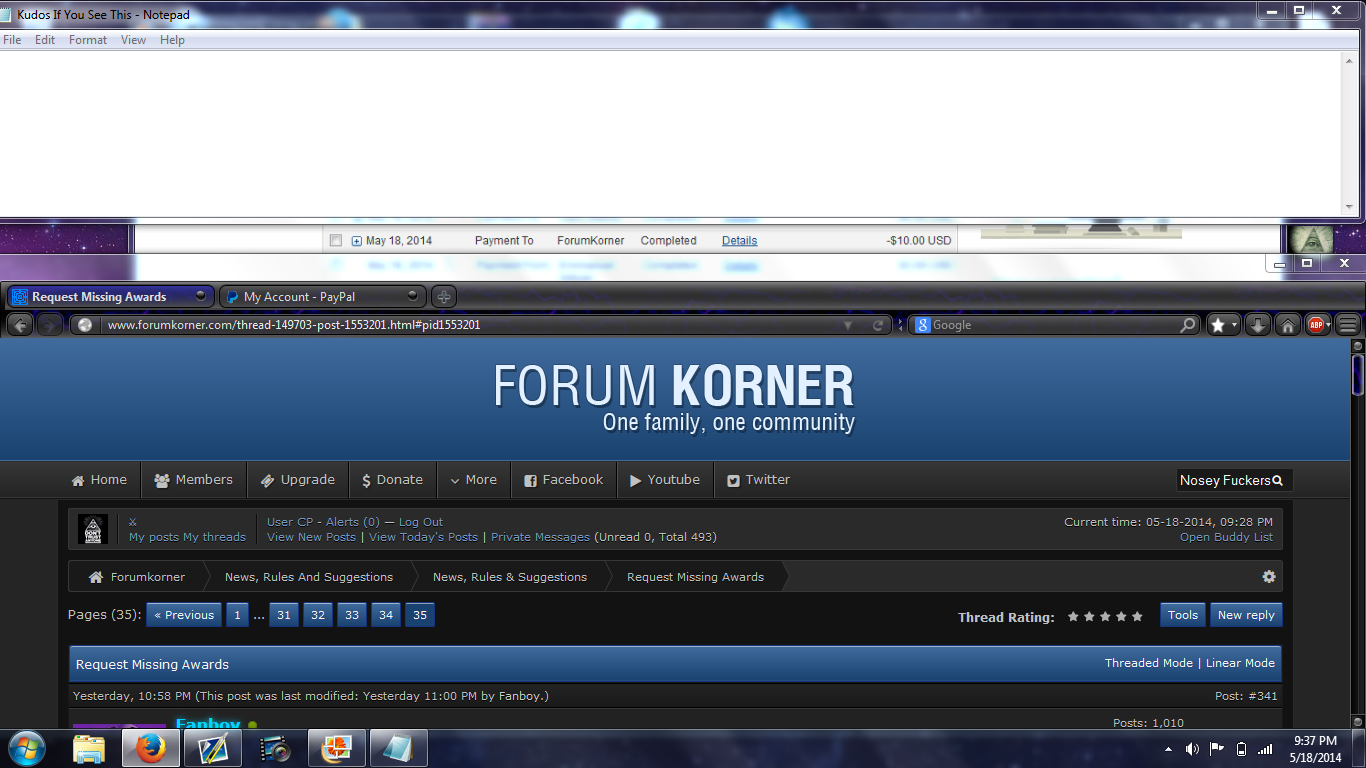The width and height of the screenshot is (1366, 768).
Task: Open the camera capture app in the taskbar
Action: [x=275, y=748]
